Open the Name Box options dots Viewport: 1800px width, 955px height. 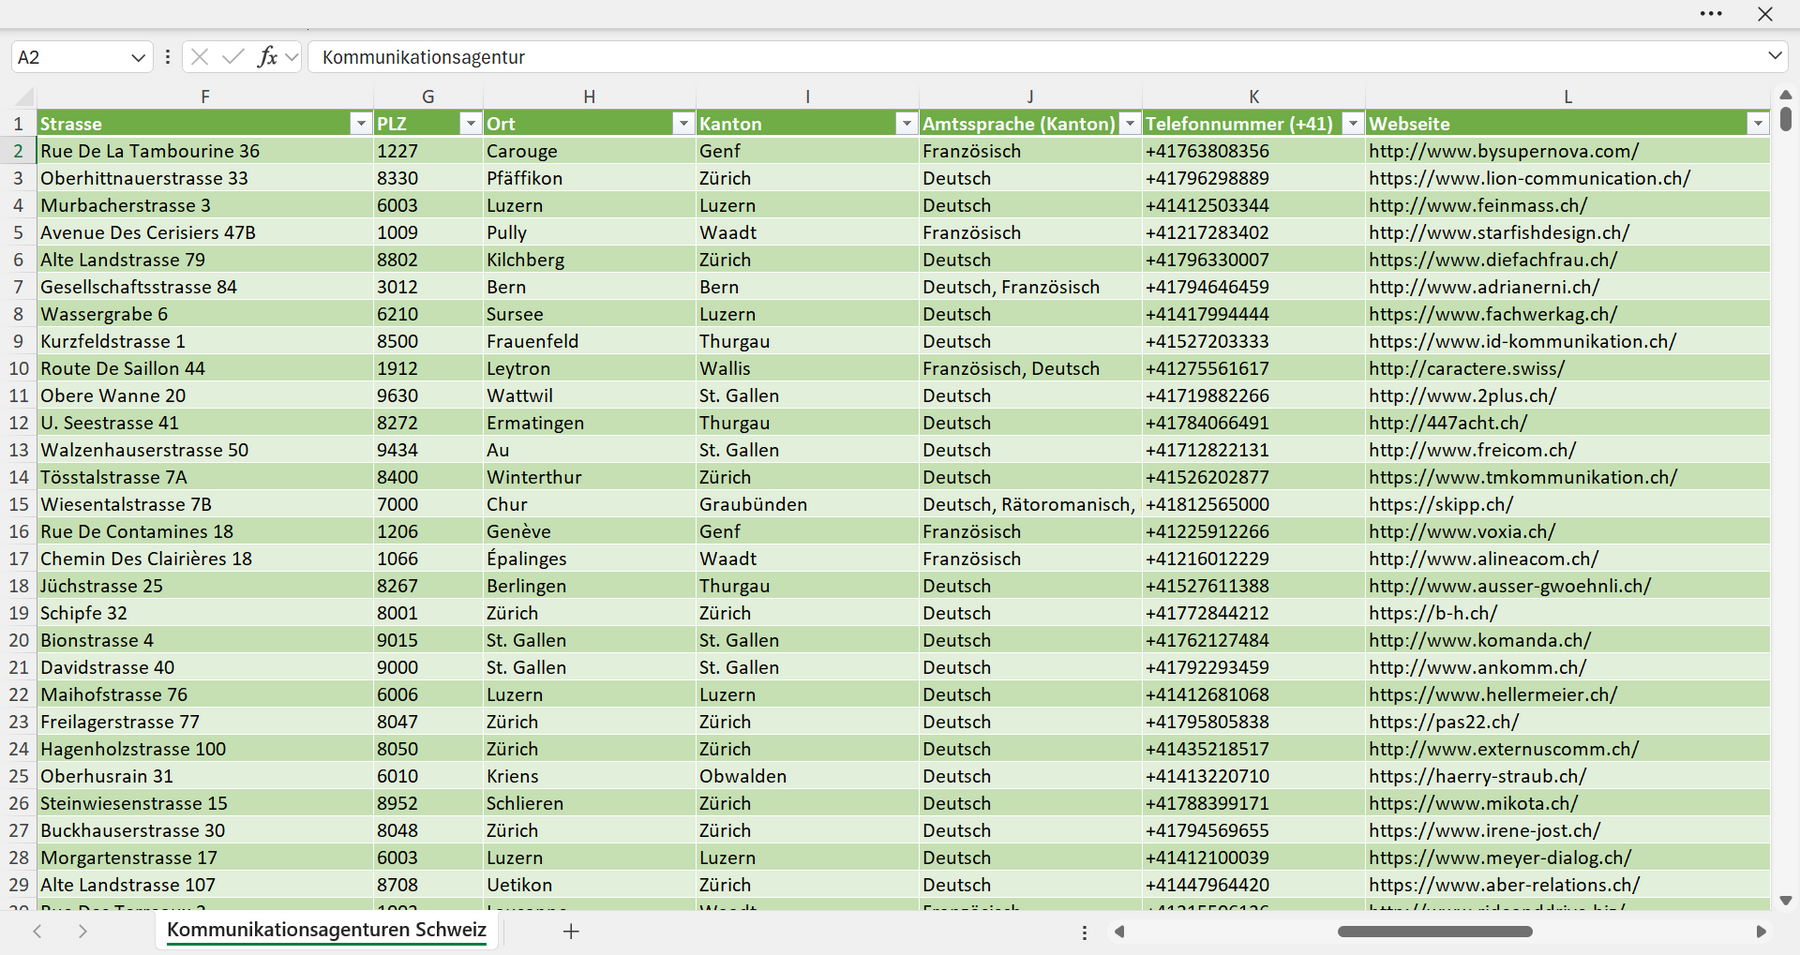[x=167, y=57]
